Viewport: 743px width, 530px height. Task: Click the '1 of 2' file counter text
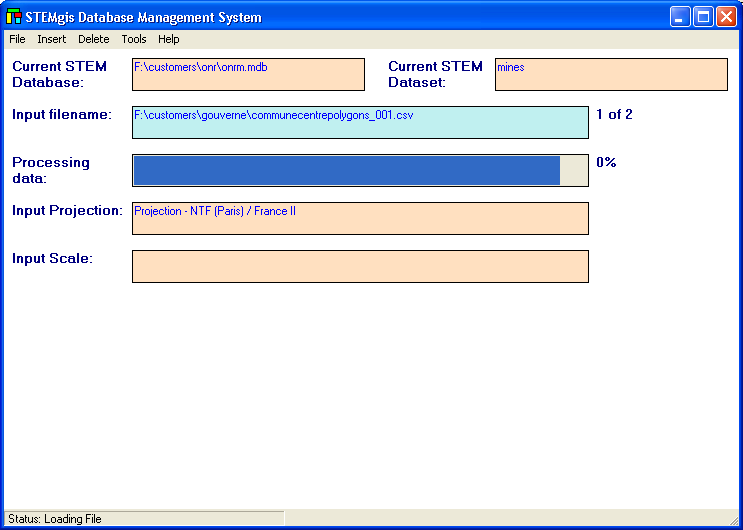[x=614, y=115]
